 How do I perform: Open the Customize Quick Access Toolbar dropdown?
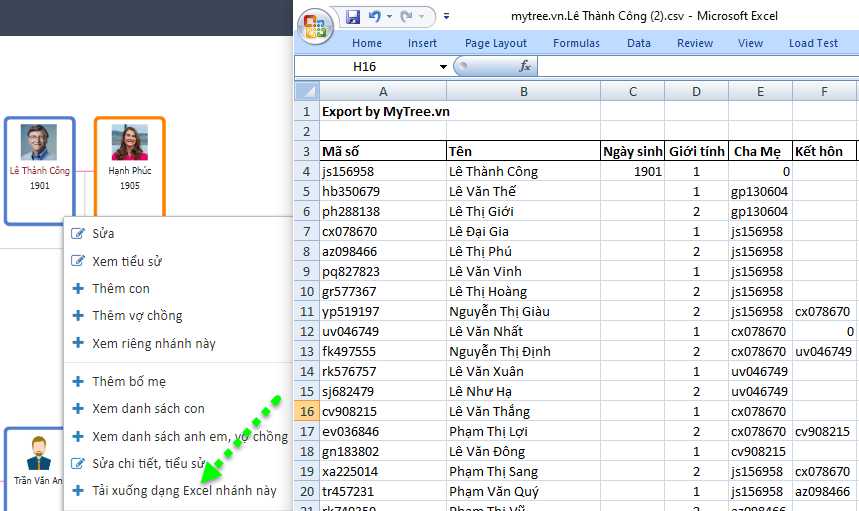point(446,17)
